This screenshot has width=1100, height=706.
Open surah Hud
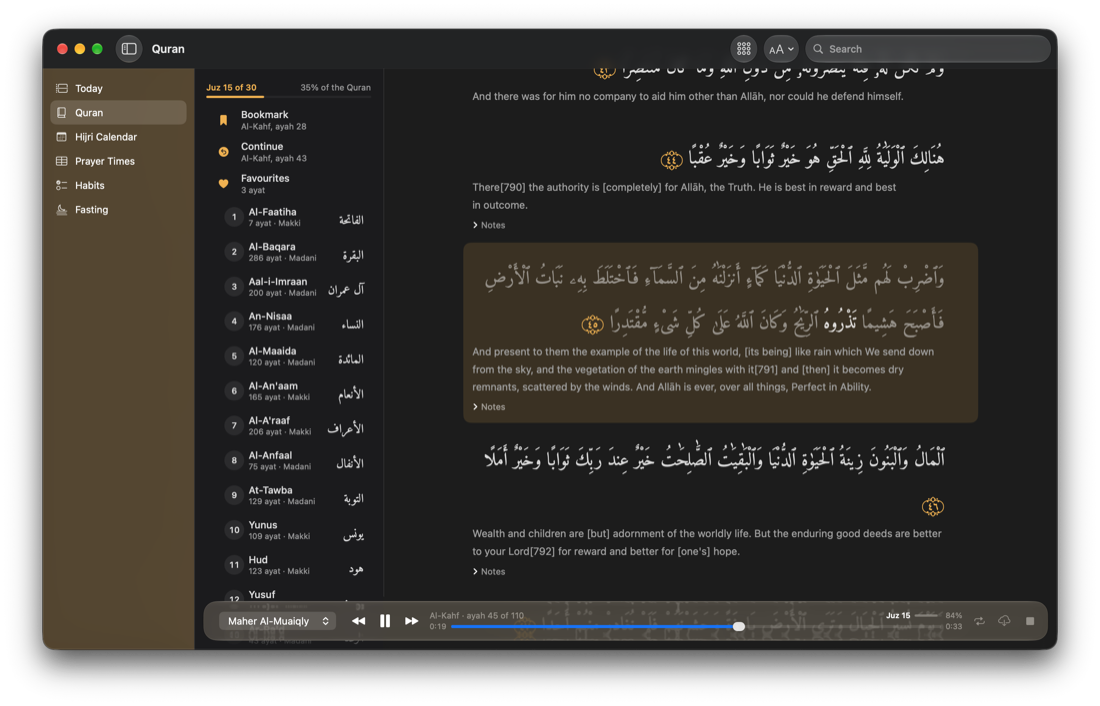click(293, 565)
